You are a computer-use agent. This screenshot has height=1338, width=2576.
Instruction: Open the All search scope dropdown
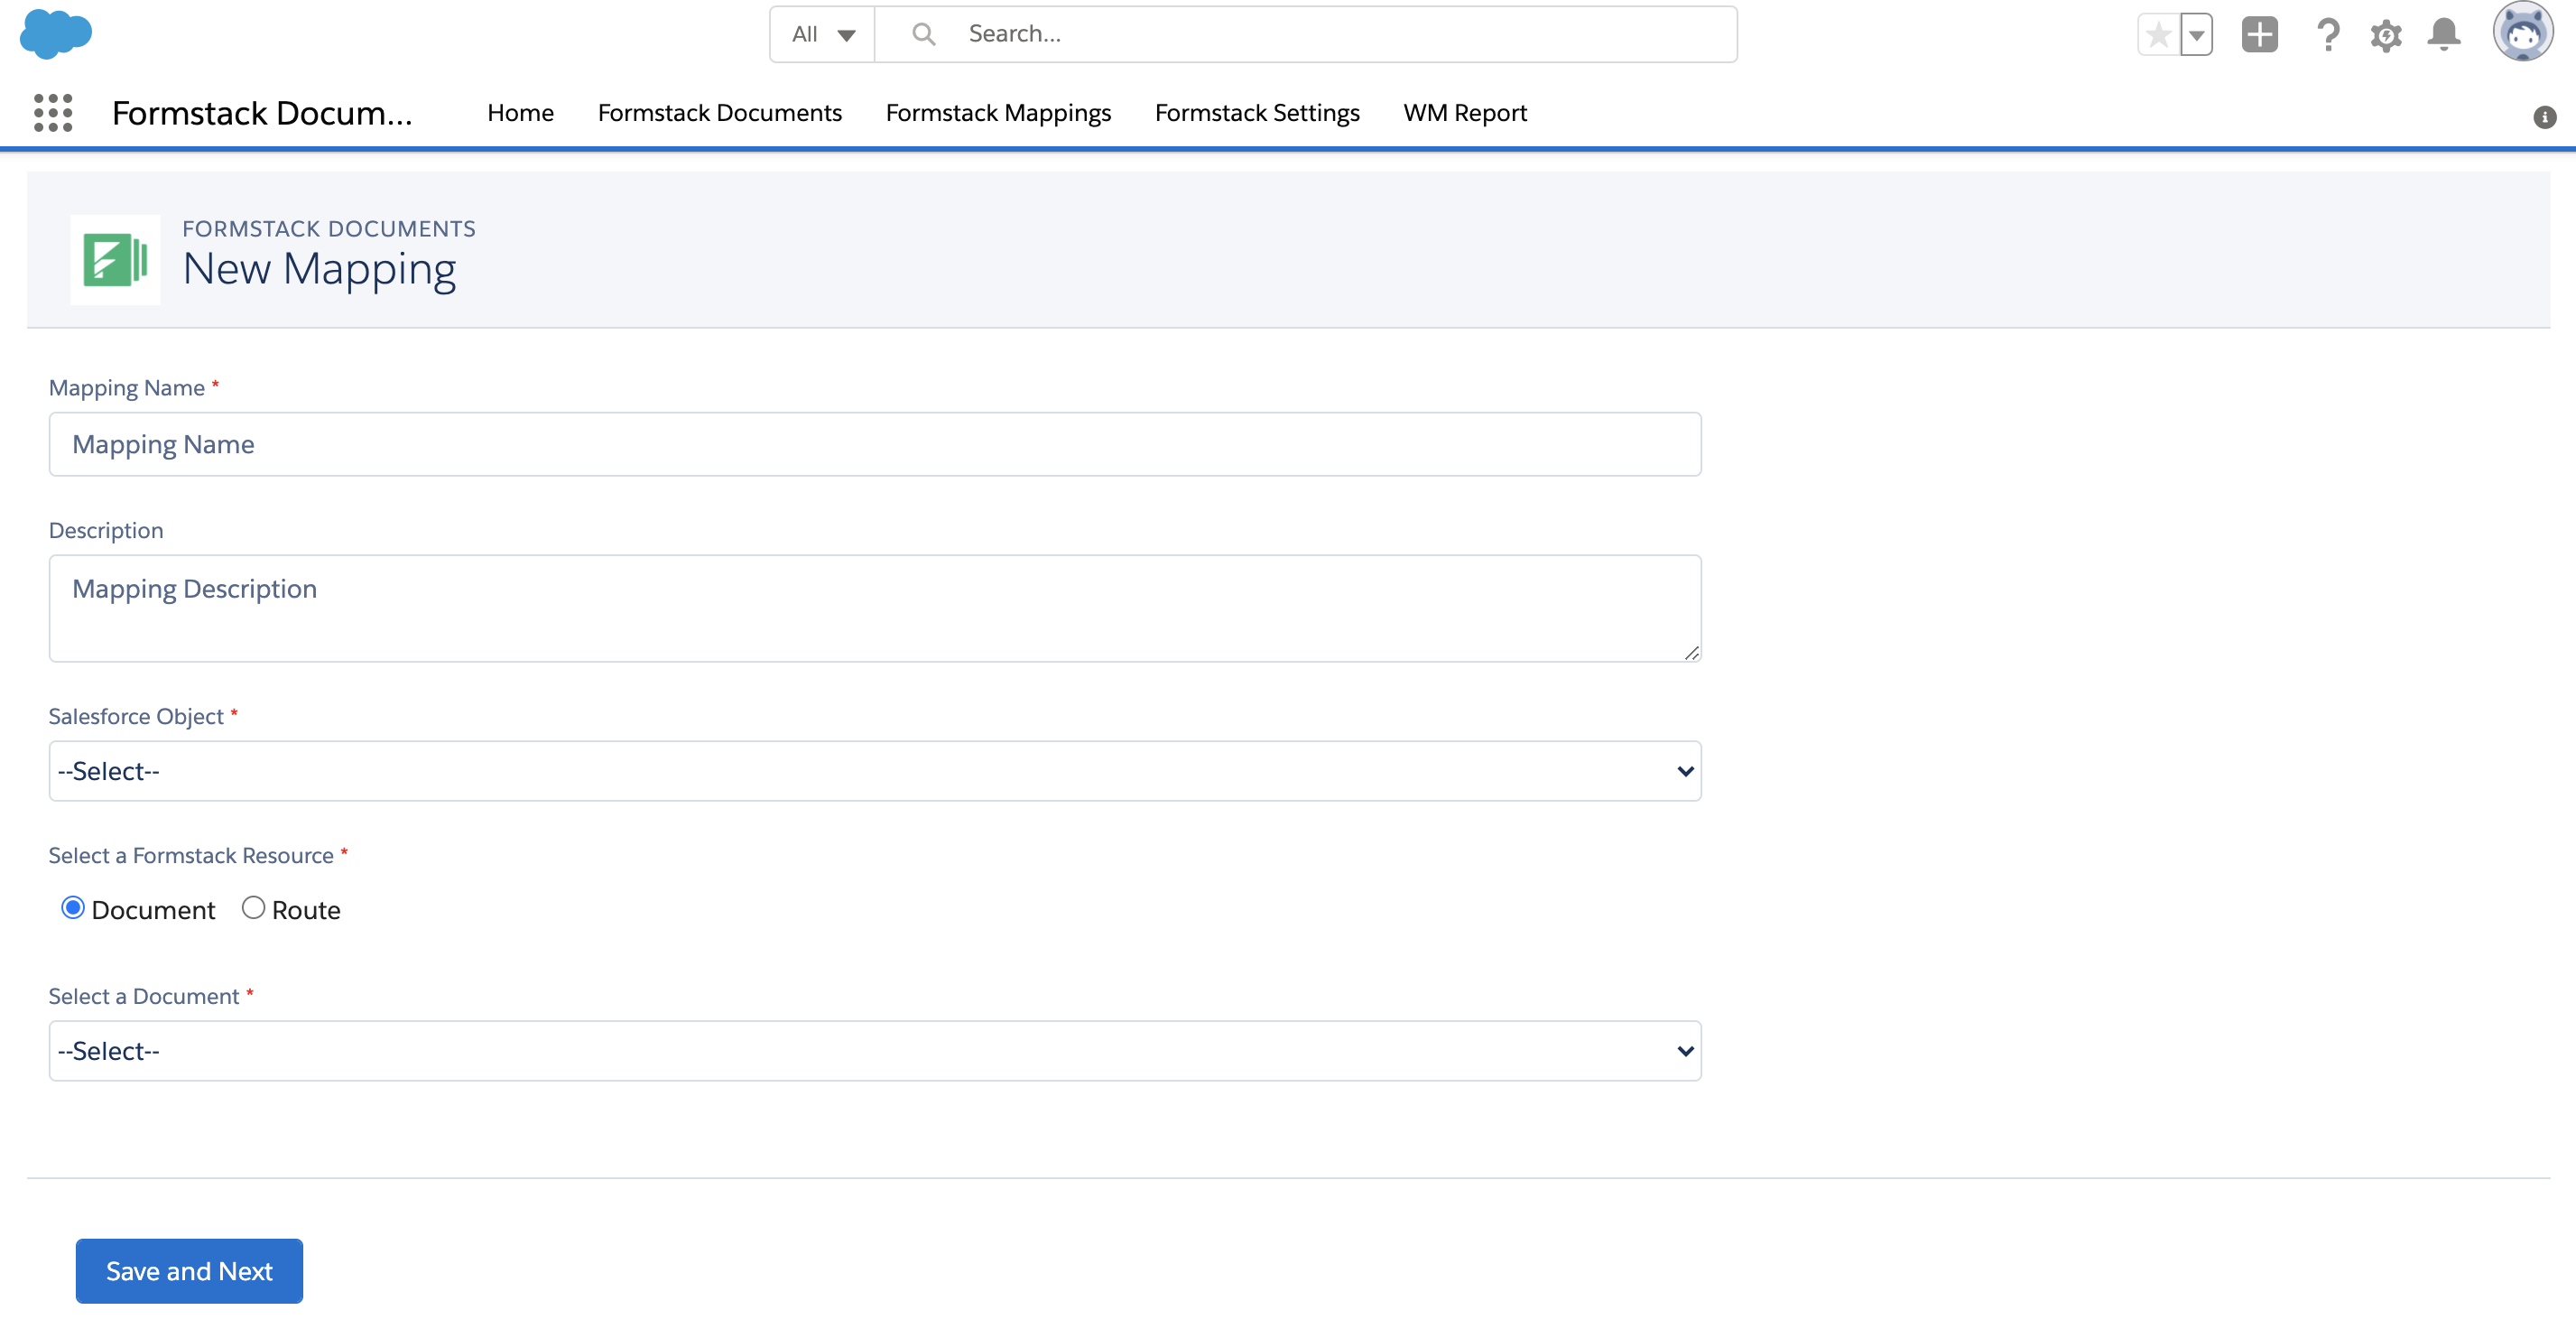click(822, 35)
